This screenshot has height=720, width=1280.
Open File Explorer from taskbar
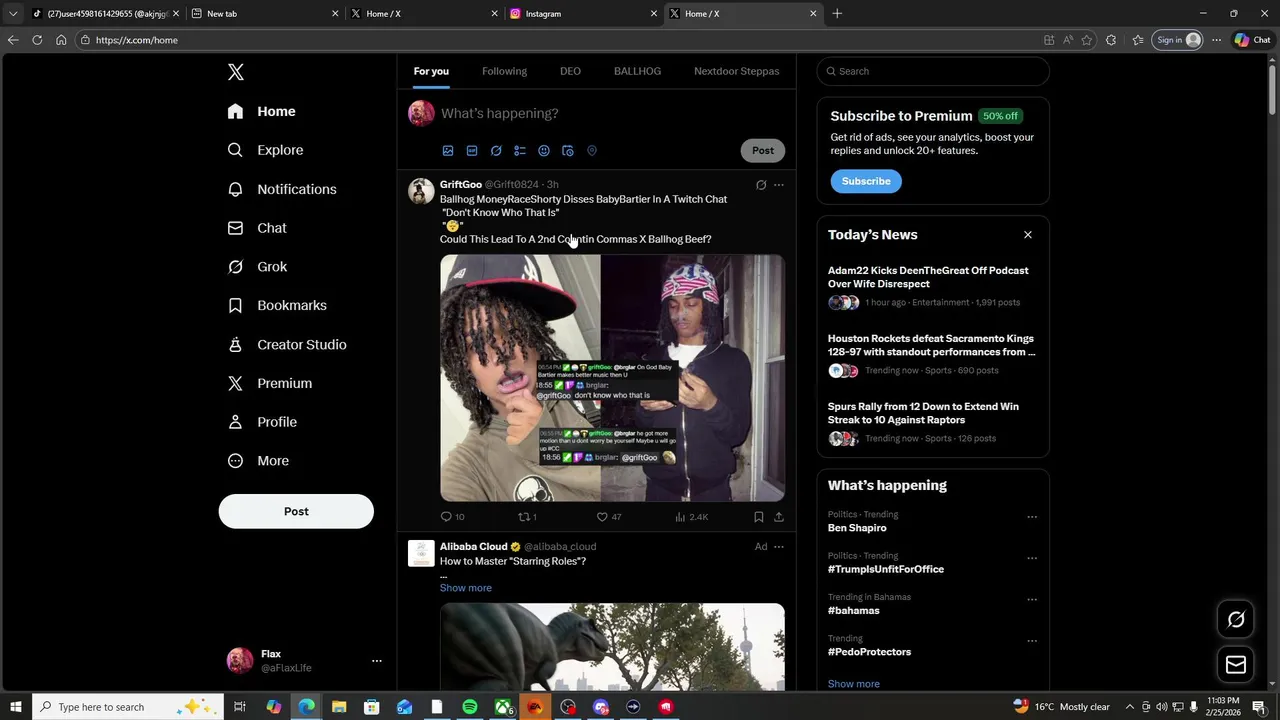(x=339, y=707)
